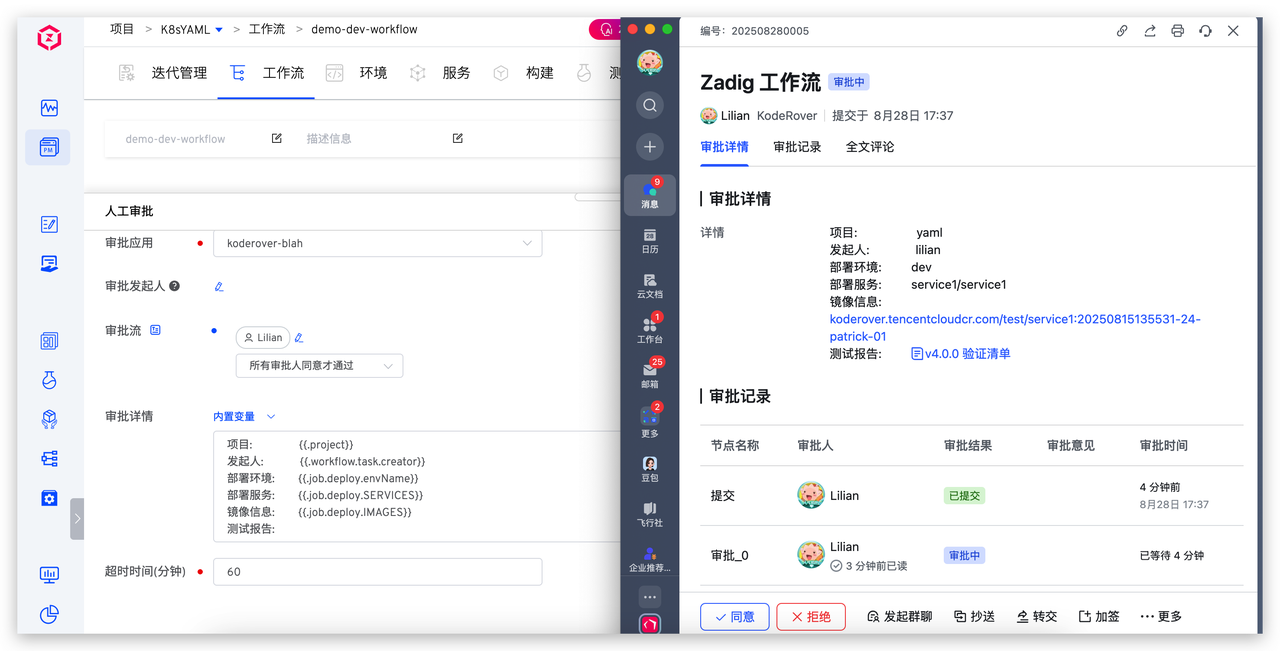The image size is (1280, 651).
Task: Open 企业推荐 in the Feishu sidebar
Action: [650, 559]
